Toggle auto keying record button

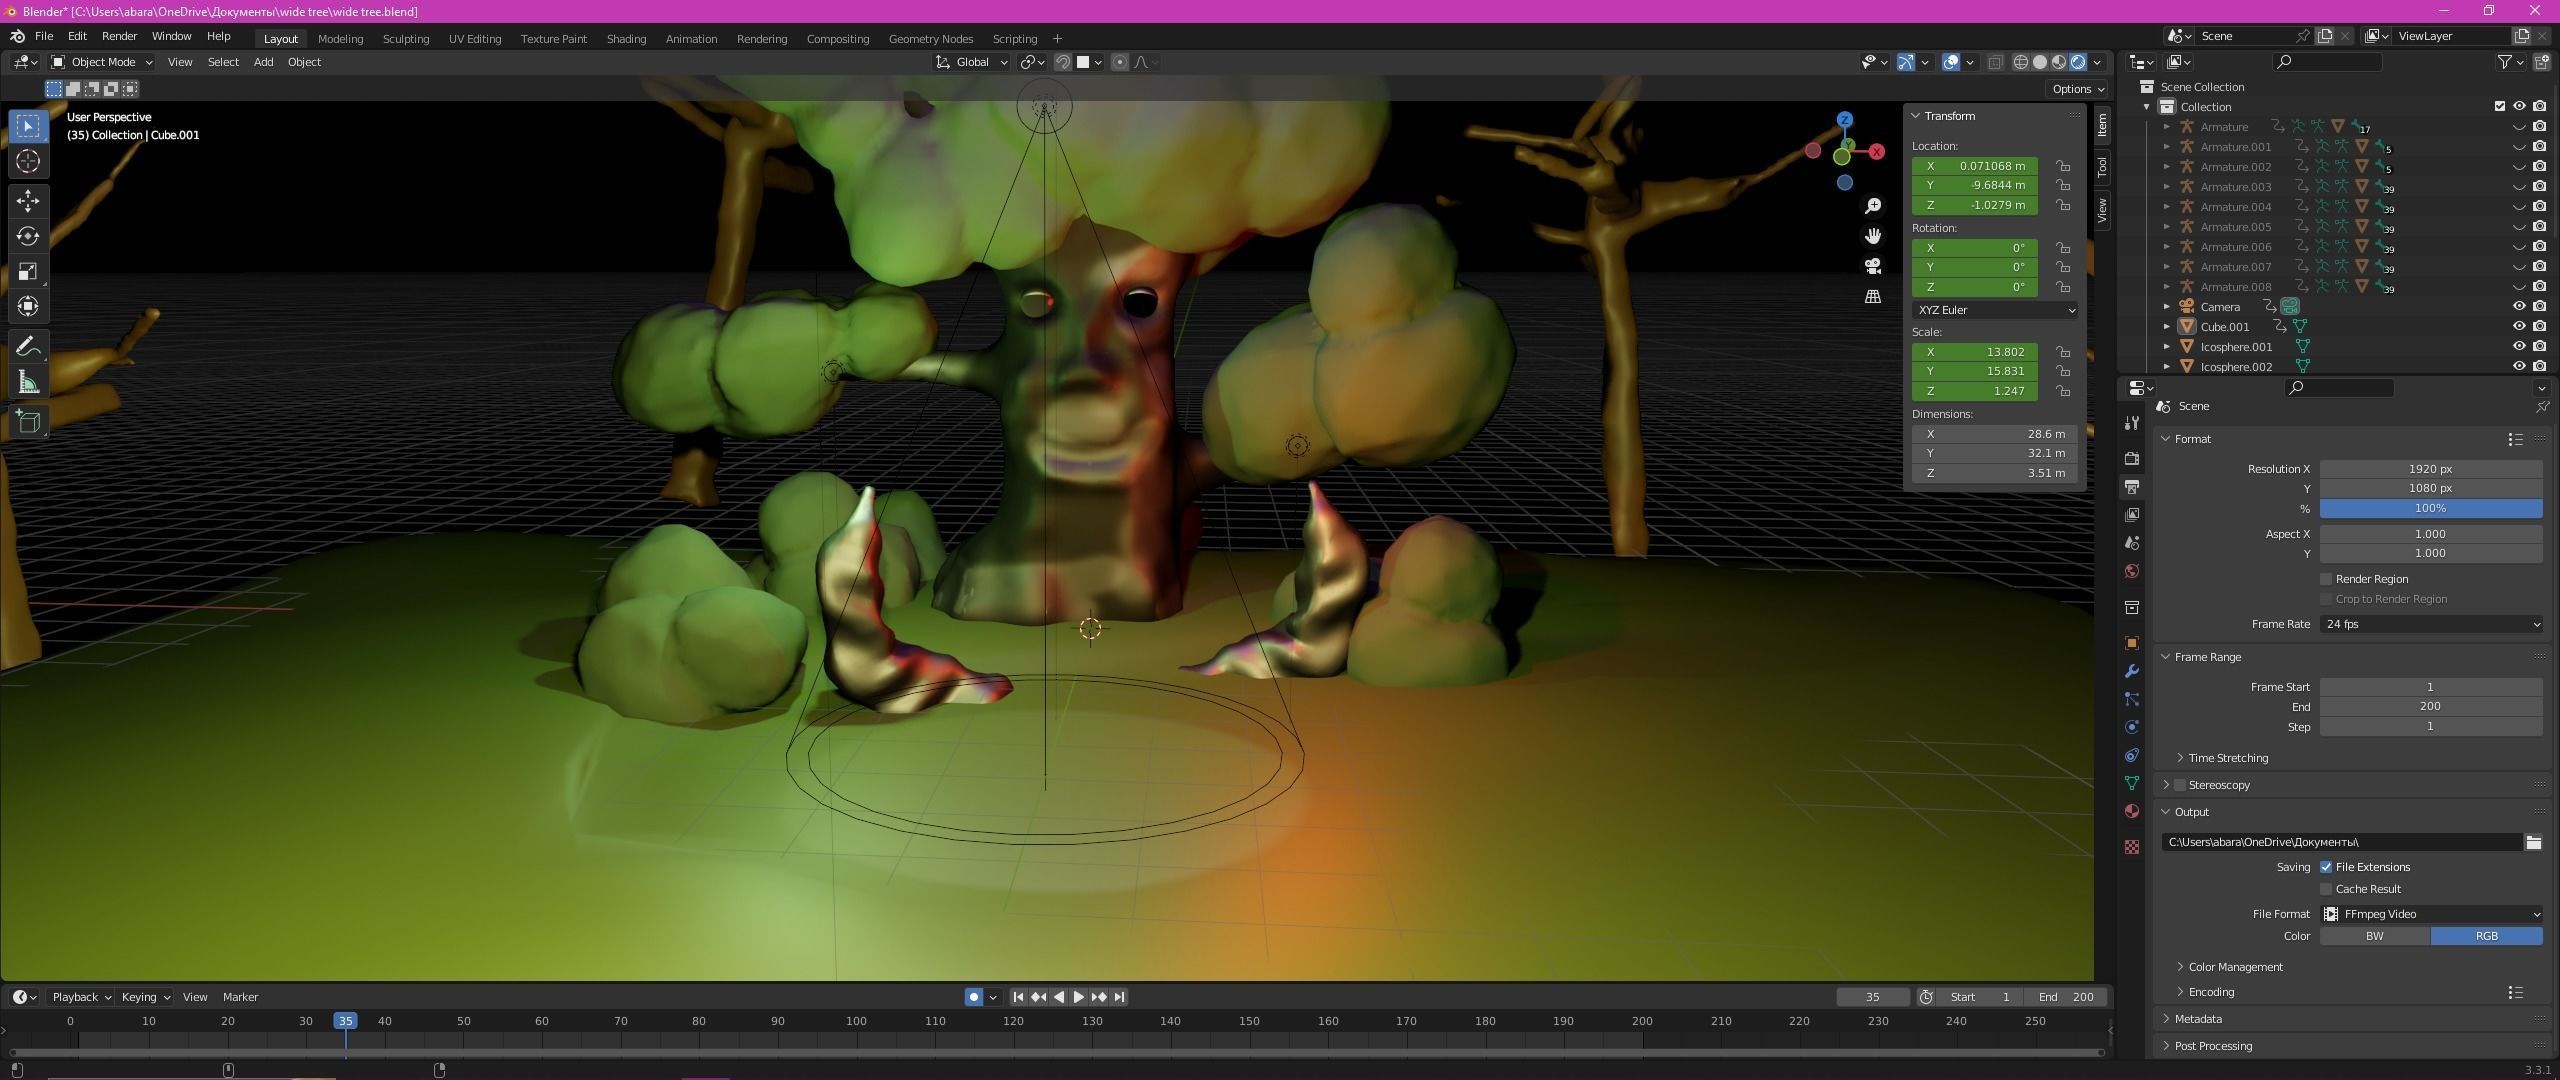973,997
